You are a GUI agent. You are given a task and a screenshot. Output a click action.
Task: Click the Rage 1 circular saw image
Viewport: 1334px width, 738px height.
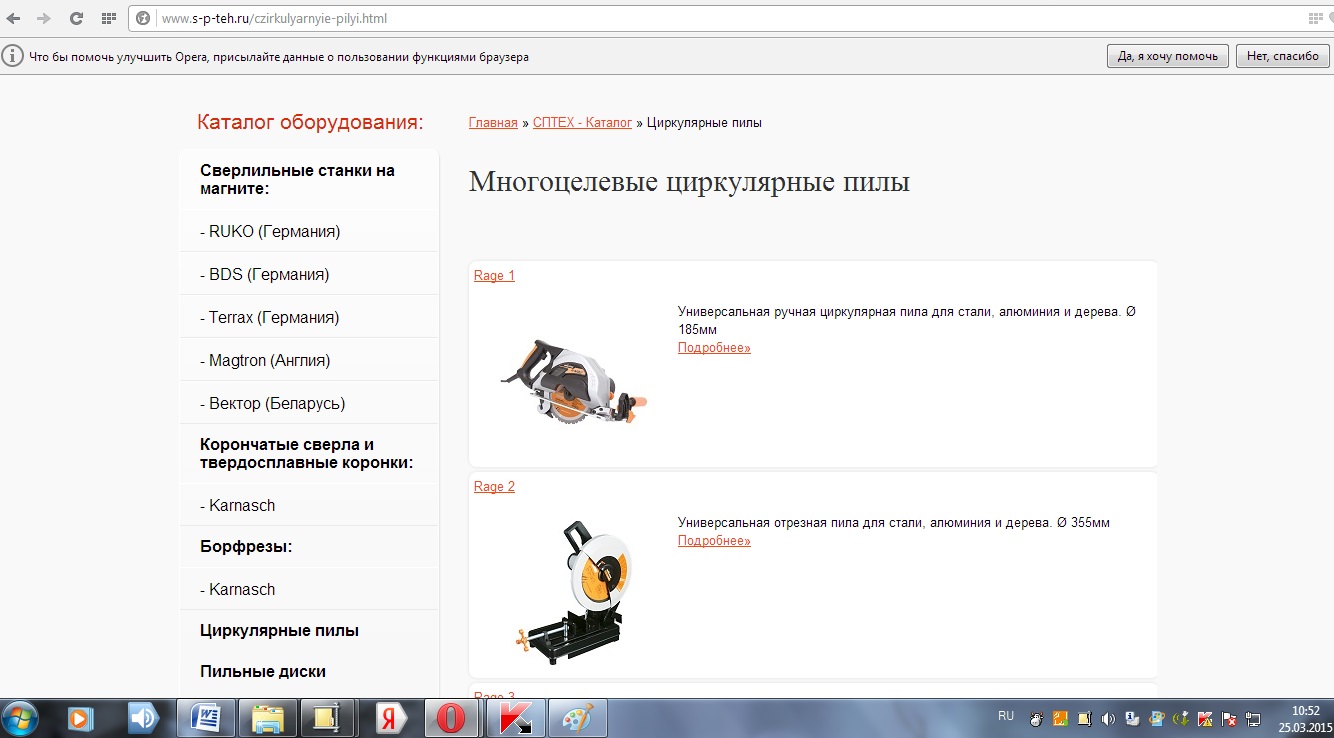(573, 382)
